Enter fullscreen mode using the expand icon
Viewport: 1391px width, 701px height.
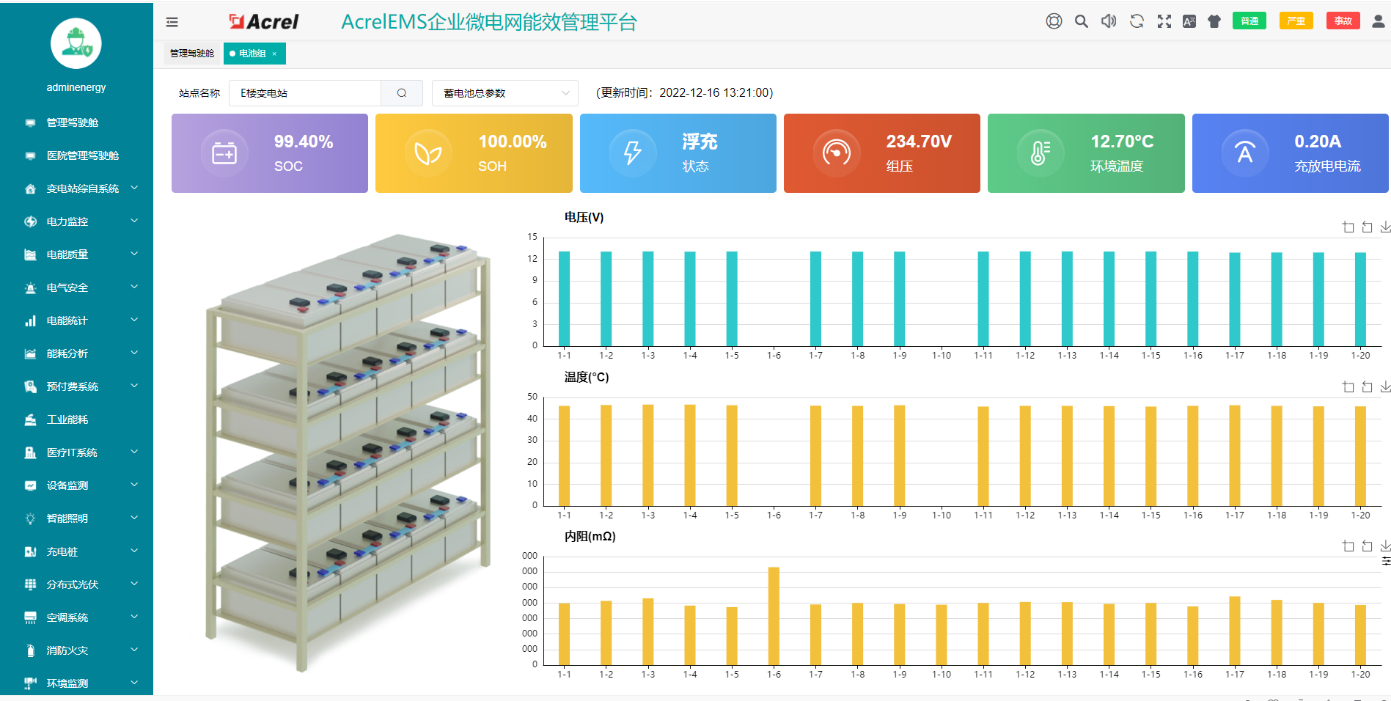[x=1164, y=21]
